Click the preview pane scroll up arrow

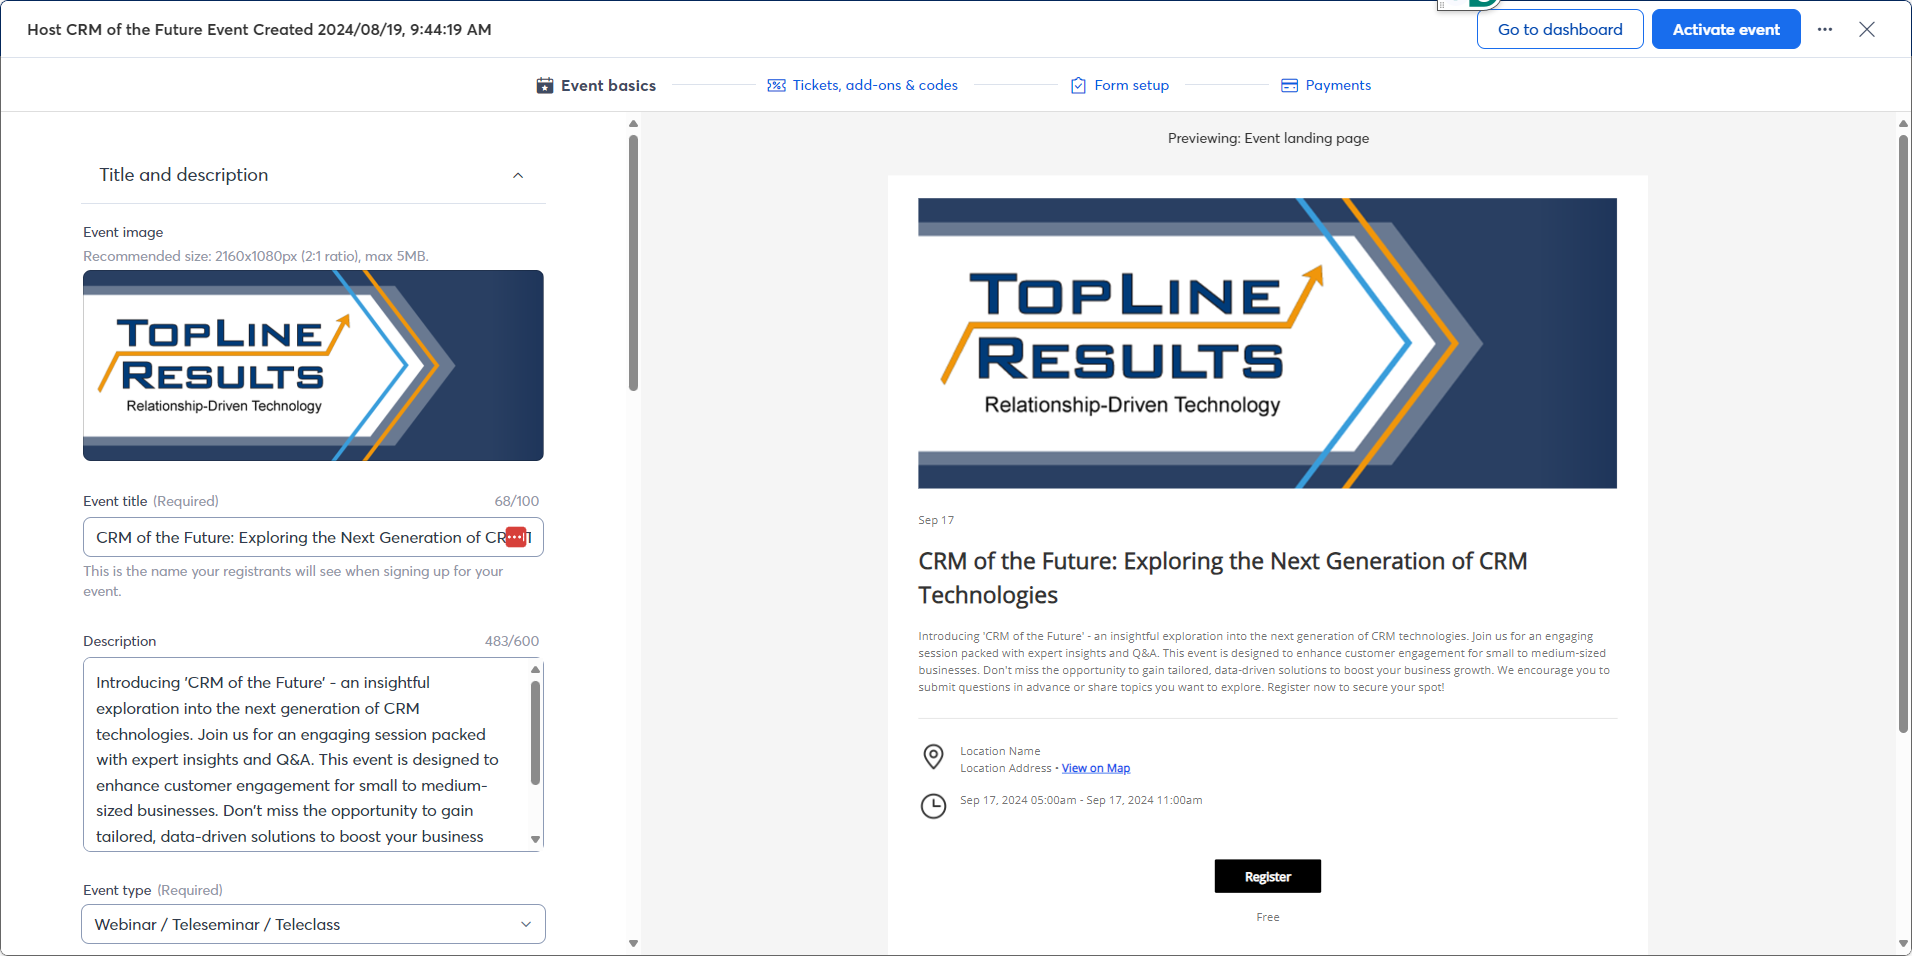[x=1903, y=124]
